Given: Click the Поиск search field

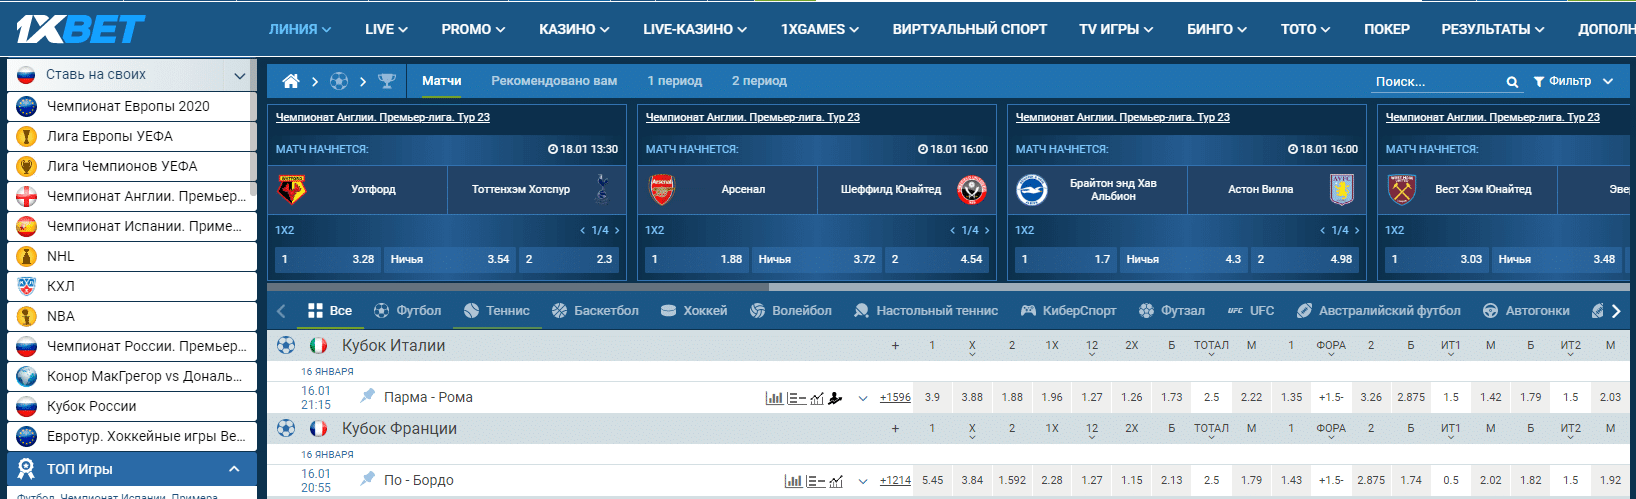Looking at the screenshot, I should pyautogui.click(x=1438, y=82).
